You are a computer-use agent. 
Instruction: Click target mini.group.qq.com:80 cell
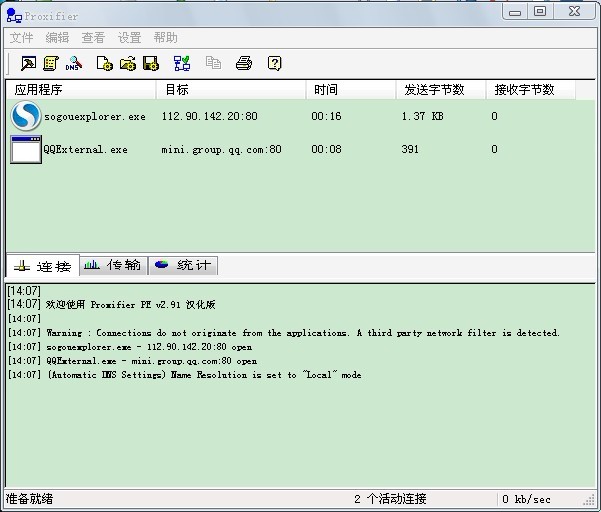pyautogui.click(x=222, y=149)
